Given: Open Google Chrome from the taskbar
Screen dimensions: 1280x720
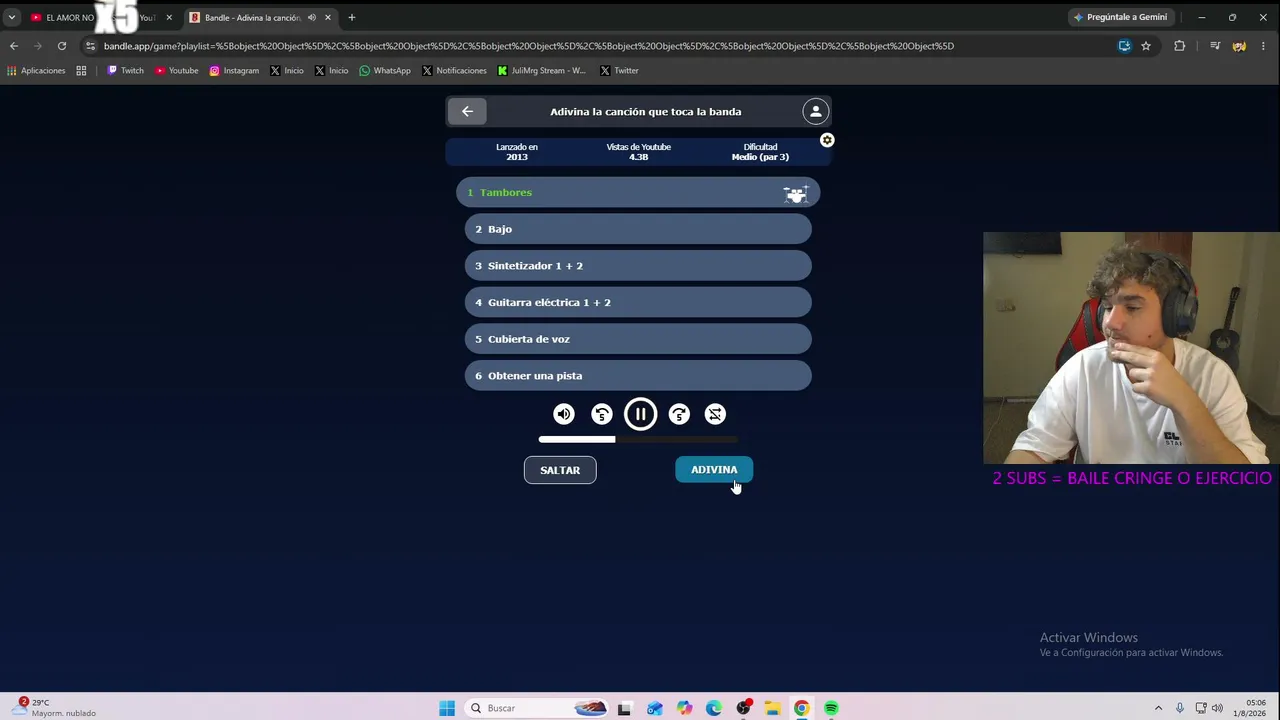Looking at the screenshot, I should click(x=802, y=708).
